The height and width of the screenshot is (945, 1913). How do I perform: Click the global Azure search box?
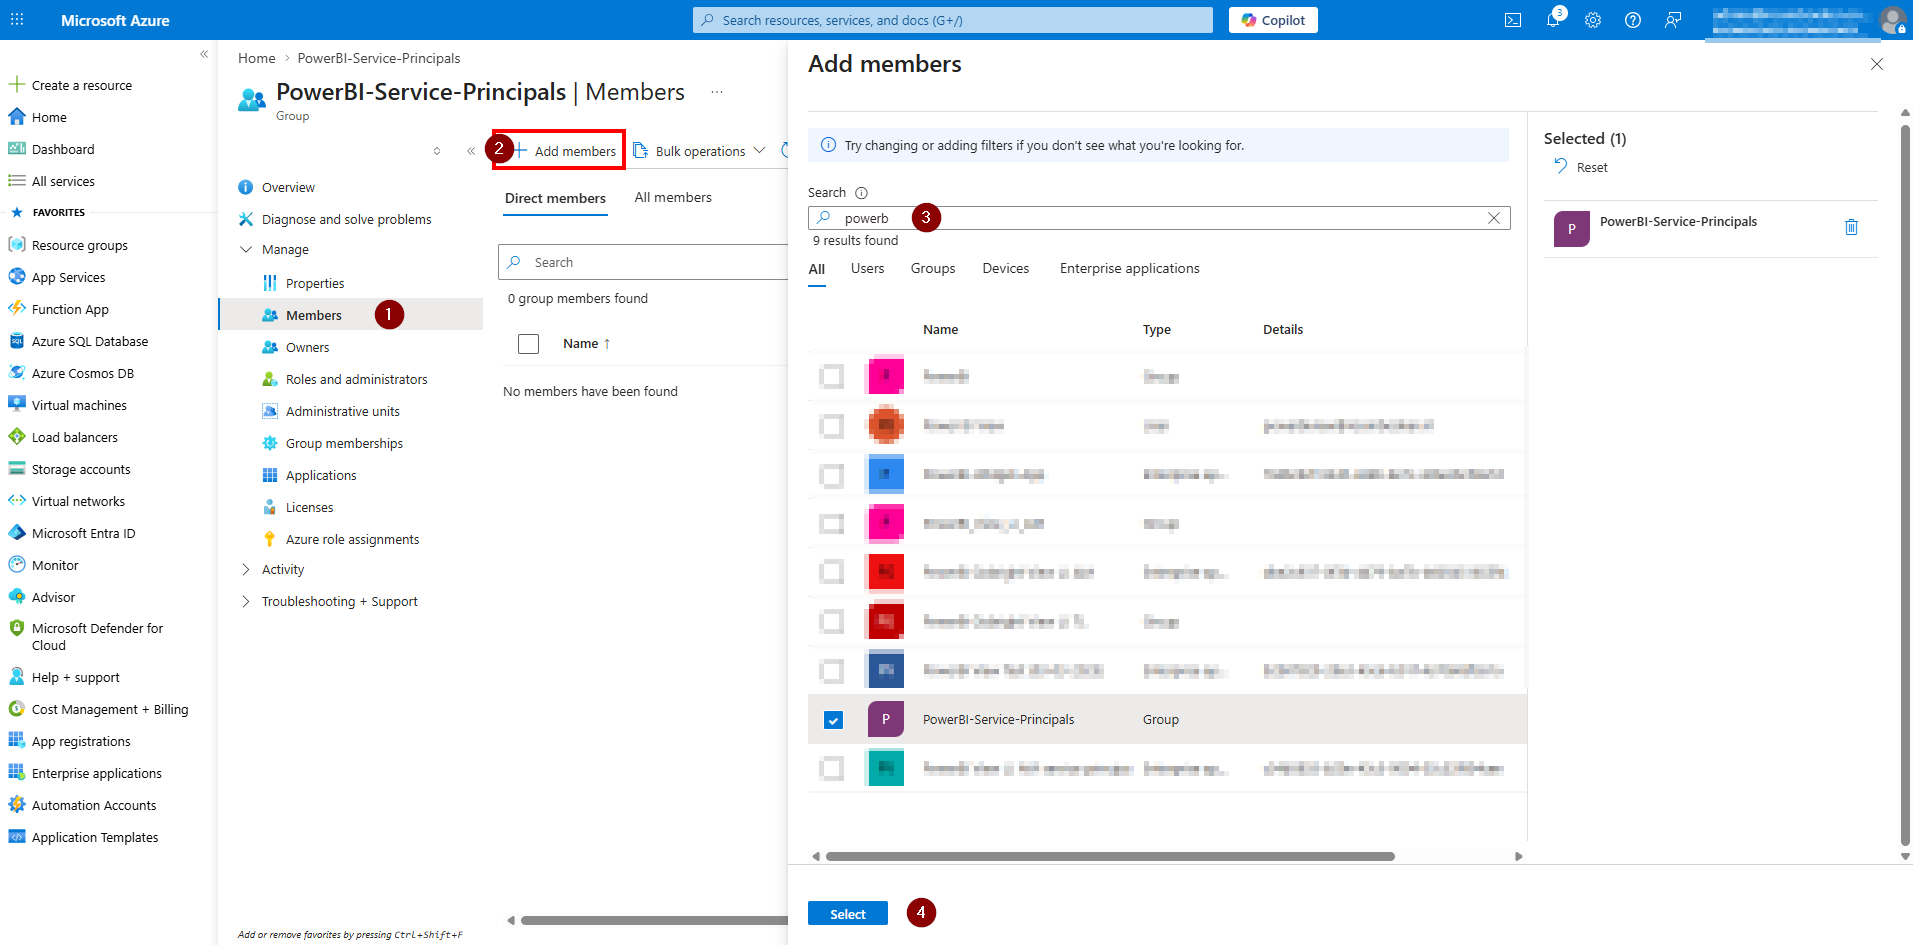point(952,20)
